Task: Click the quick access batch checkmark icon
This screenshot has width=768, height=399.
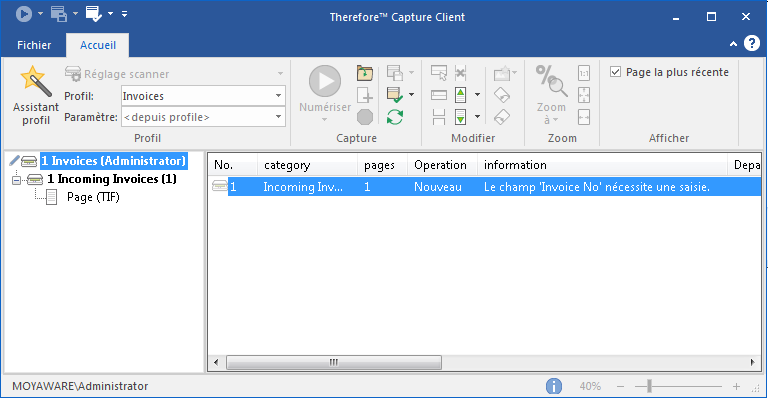Action: tap(94, 14)
